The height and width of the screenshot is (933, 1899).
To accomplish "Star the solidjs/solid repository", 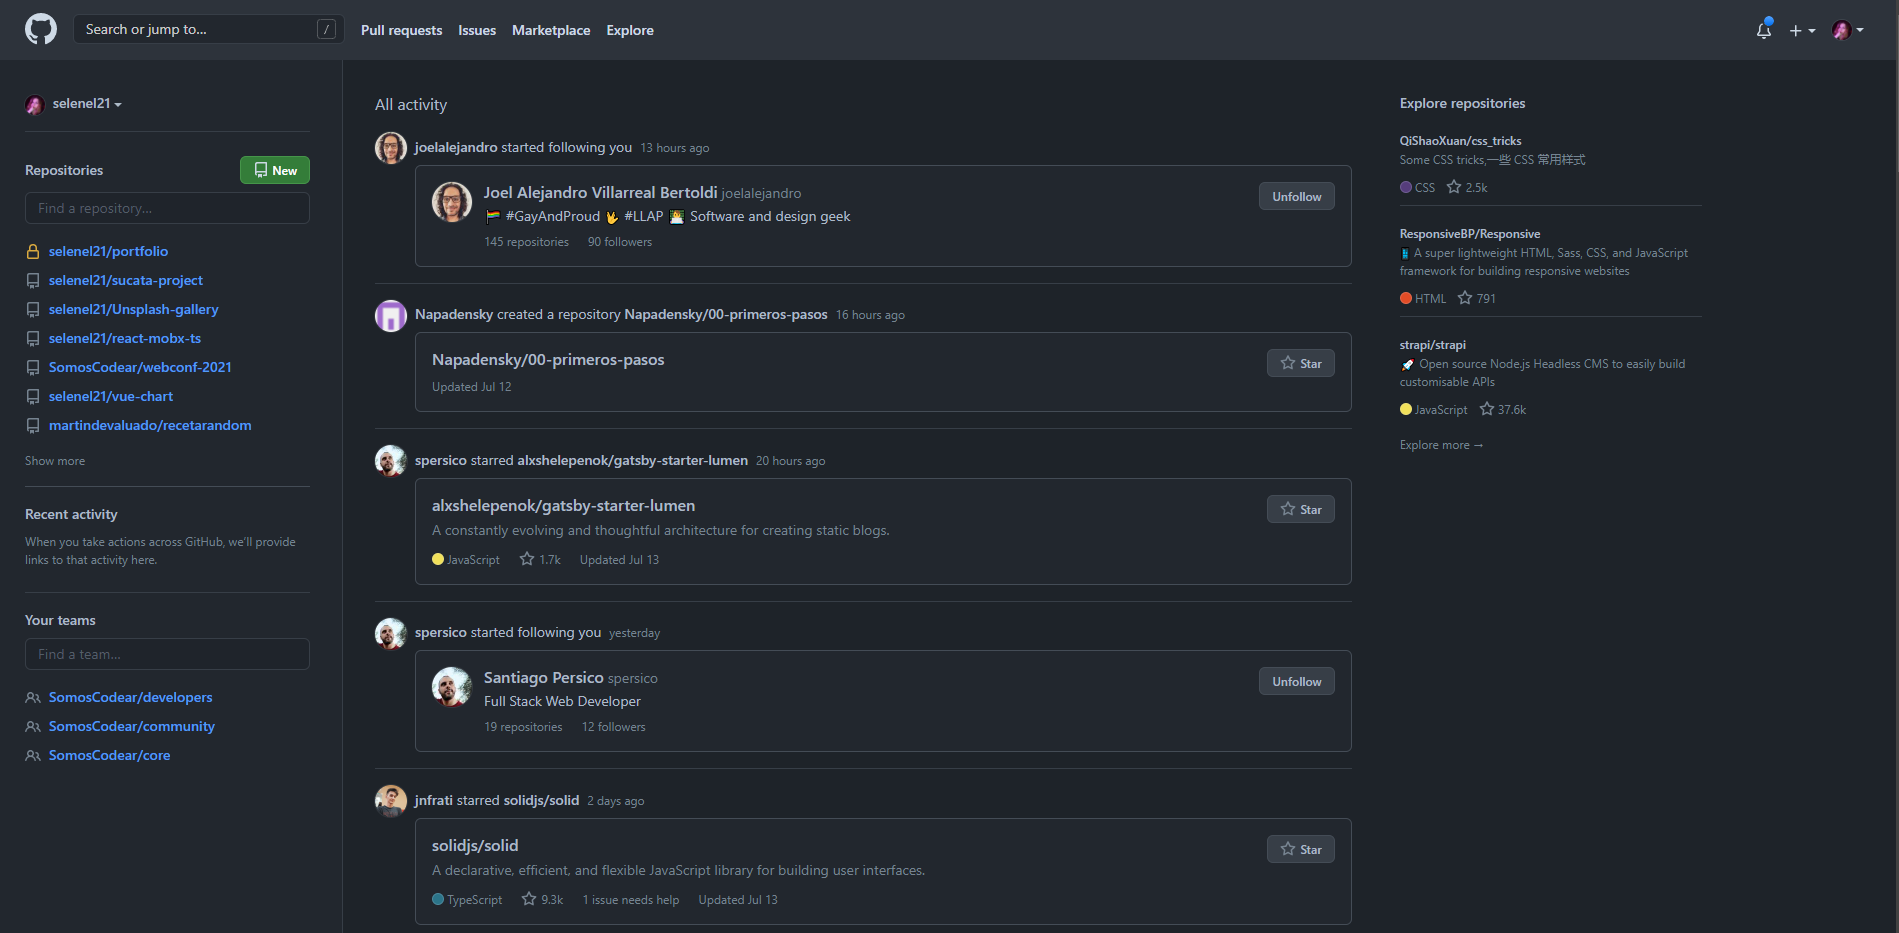I will click(x=1301, y=849).
